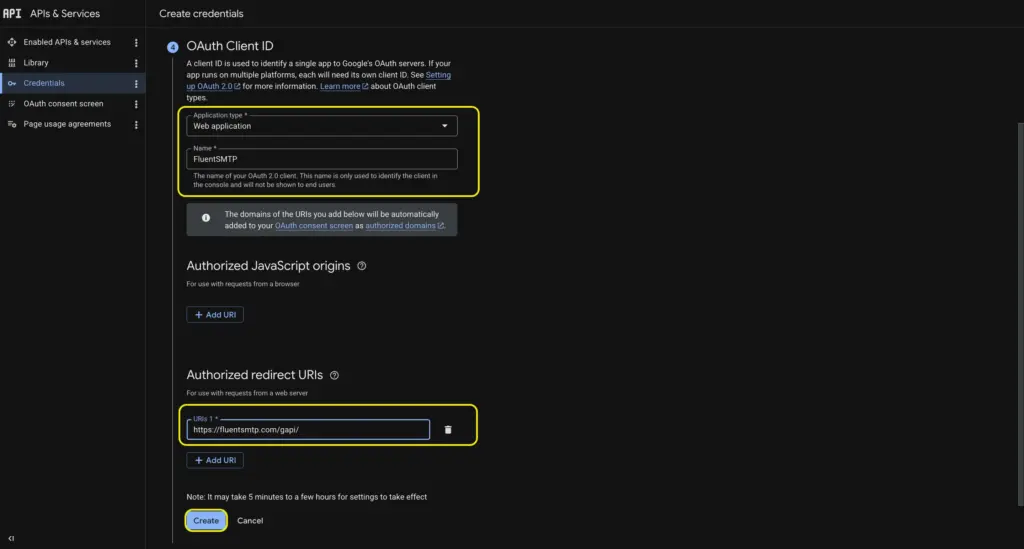The height and width of the screenshot is (549, 1024).
Task: Open Enabled APIs & services page
Action: coord(67,42)
